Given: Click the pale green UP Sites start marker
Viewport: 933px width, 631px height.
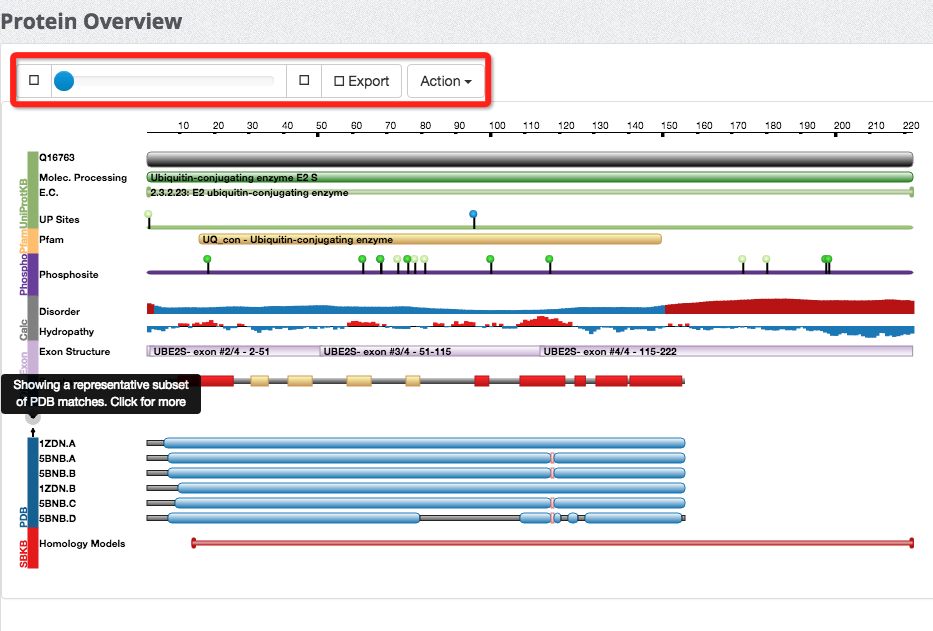Looking at the screenshot, I should [149, 214].
